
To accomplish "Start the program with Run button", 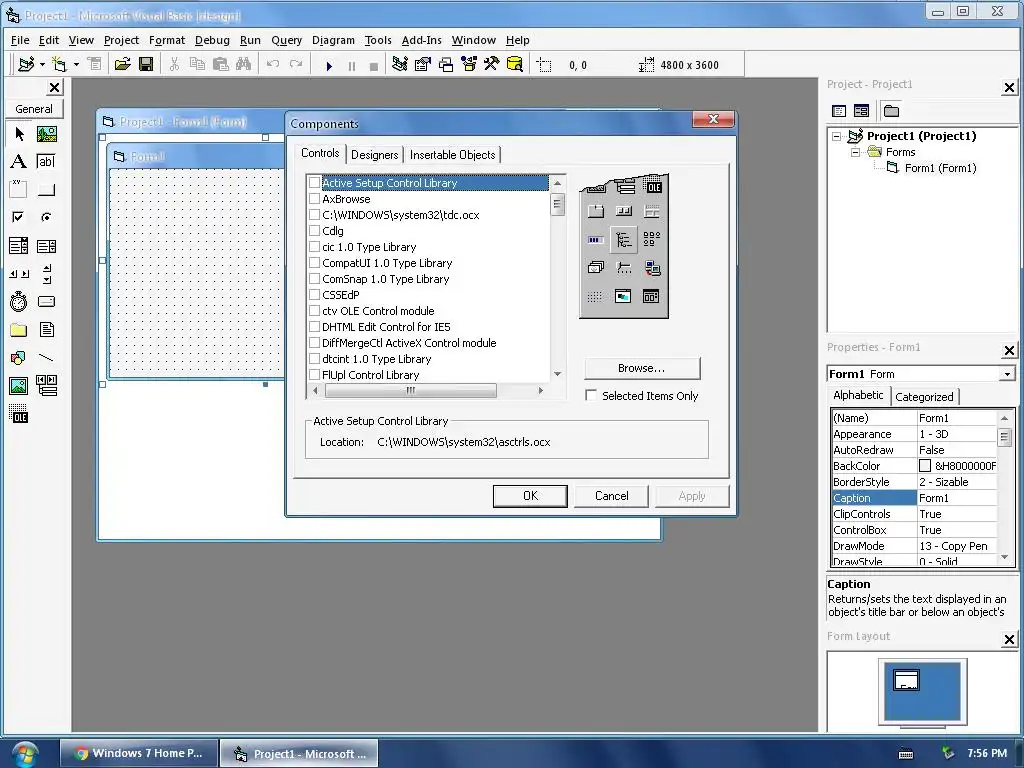I will pyautogui.click(x=329, y=65).
